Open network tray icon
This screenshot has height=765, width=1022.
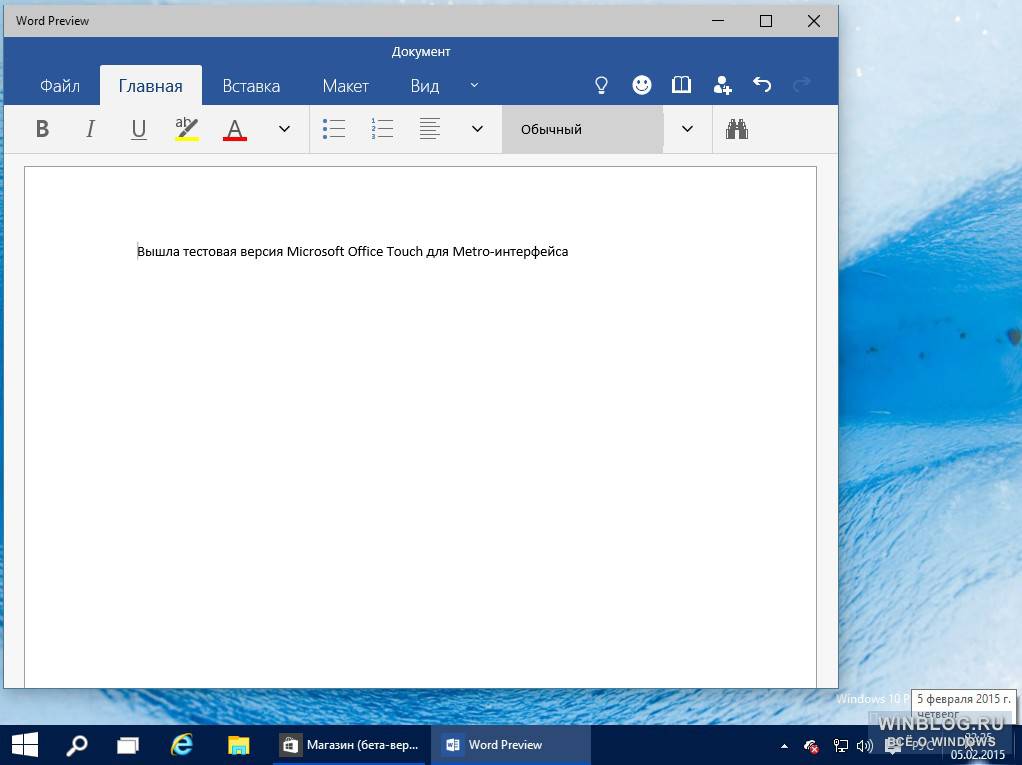[x=841, y=746]
